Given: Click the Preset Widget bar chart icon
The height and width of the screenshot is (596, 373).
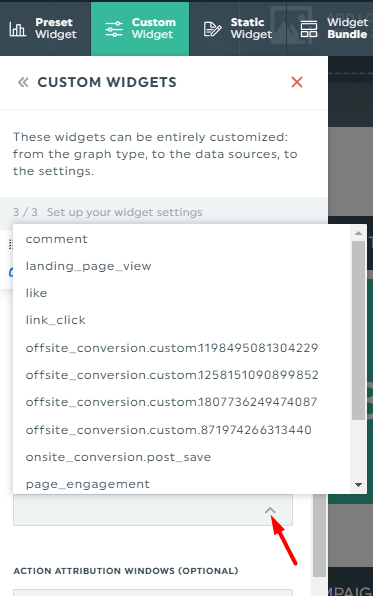Looking at the screenshot, I should (x=17, y=29).
